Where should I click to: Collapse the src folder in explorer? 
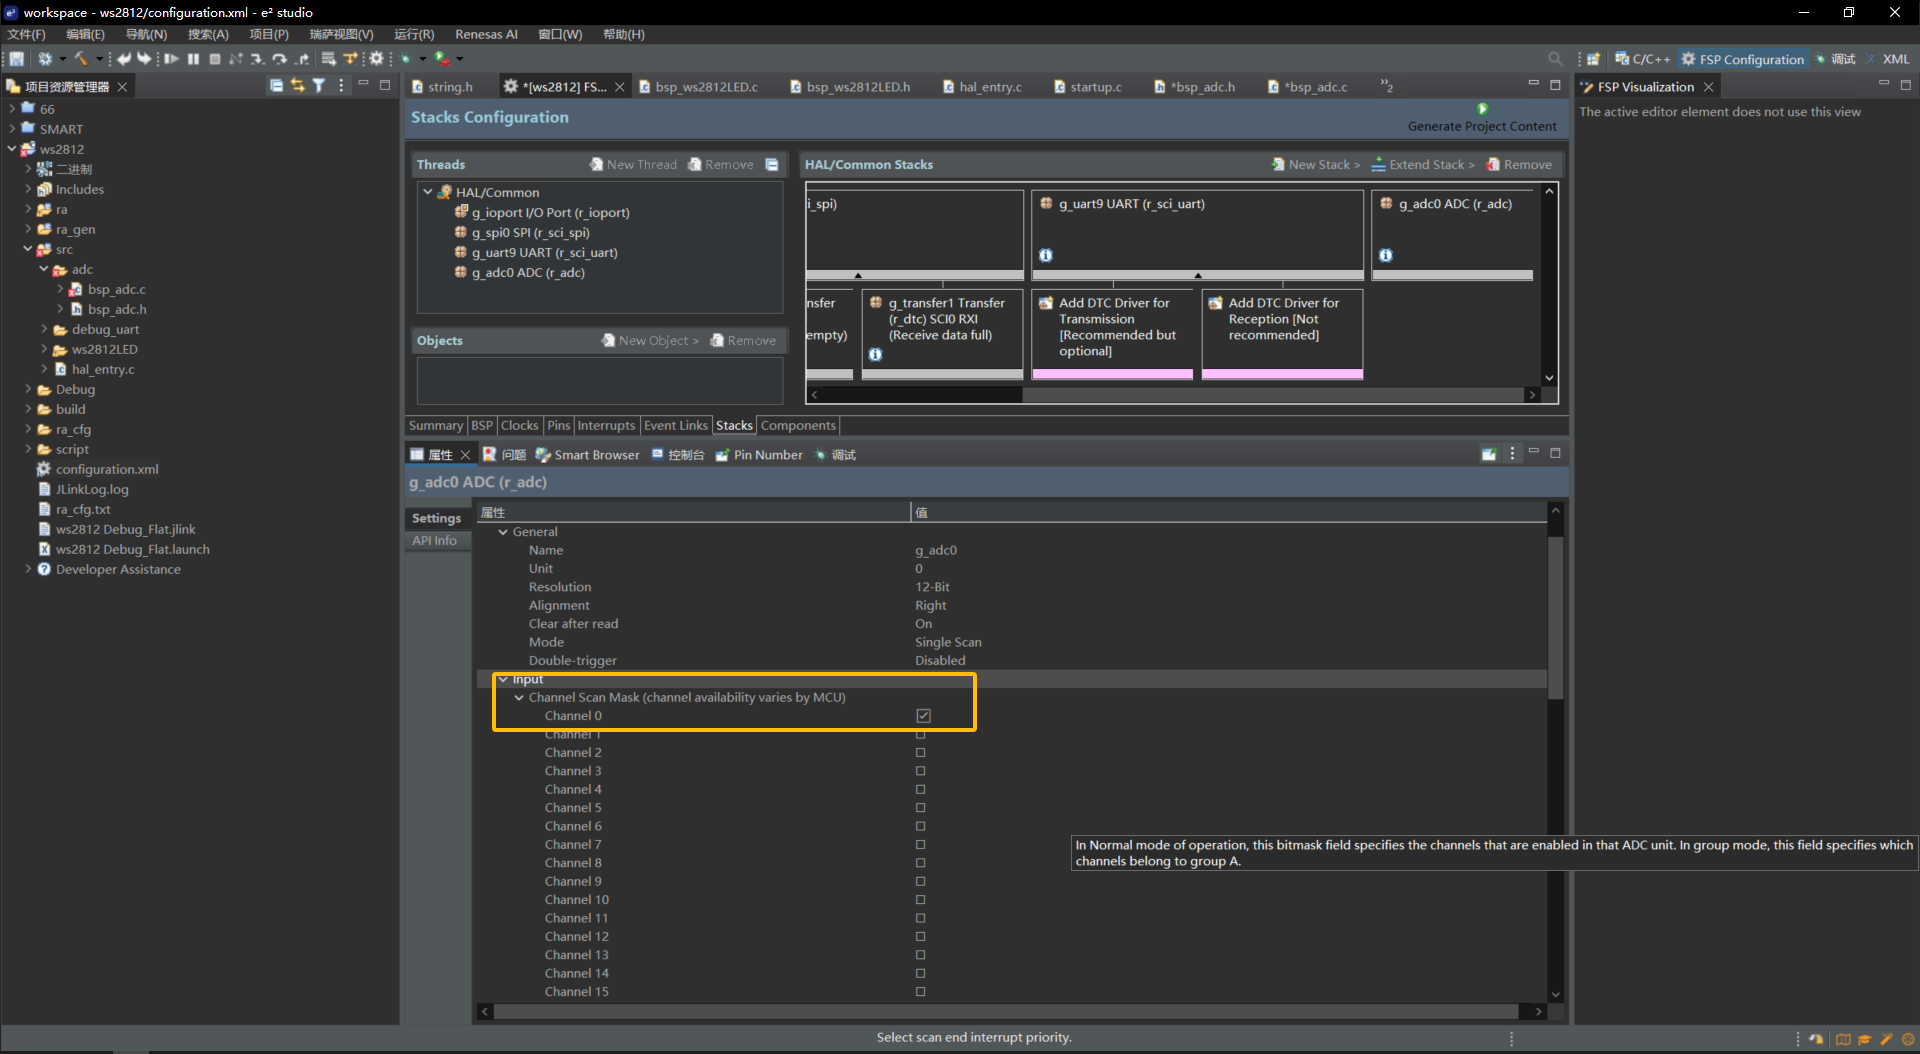(28, 249)
